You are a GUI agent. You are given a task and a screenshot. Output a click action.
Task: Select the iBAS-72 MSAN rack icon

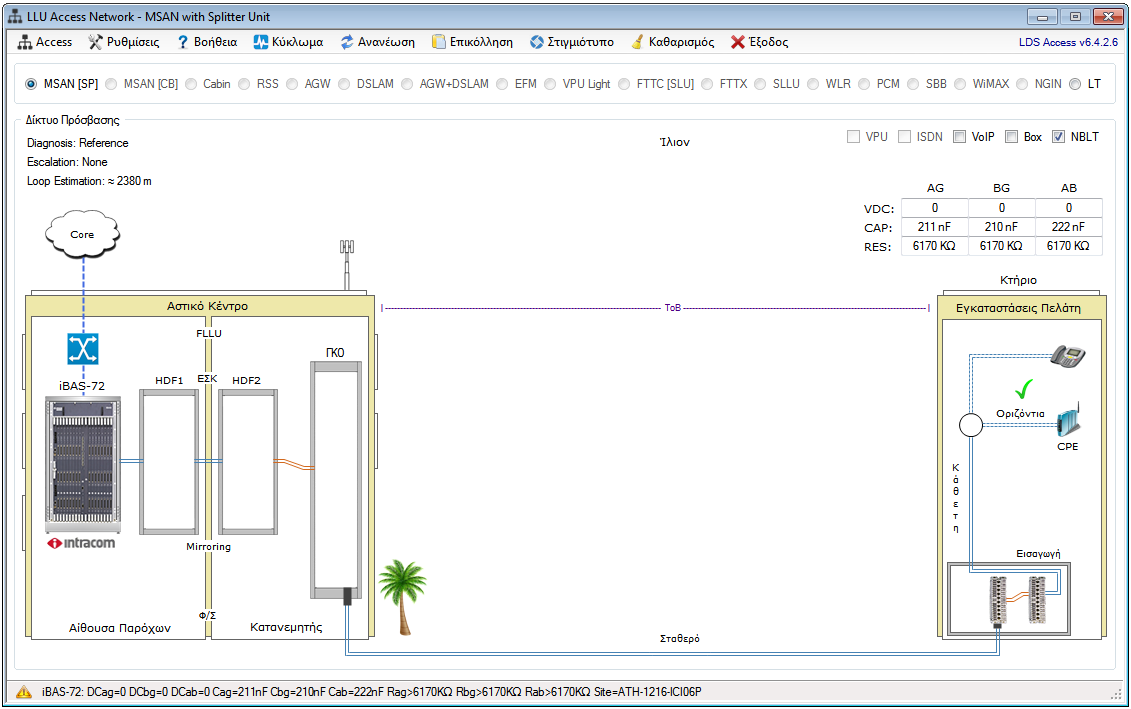pos(82,465)
